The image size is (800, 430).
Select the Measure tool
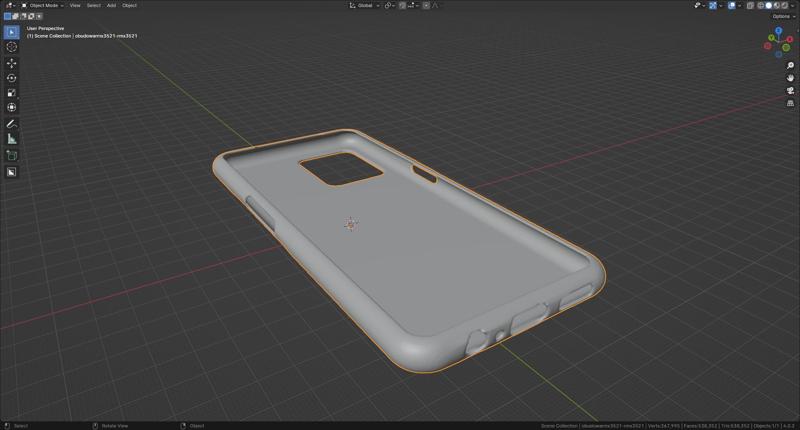(x=11, y=139)
